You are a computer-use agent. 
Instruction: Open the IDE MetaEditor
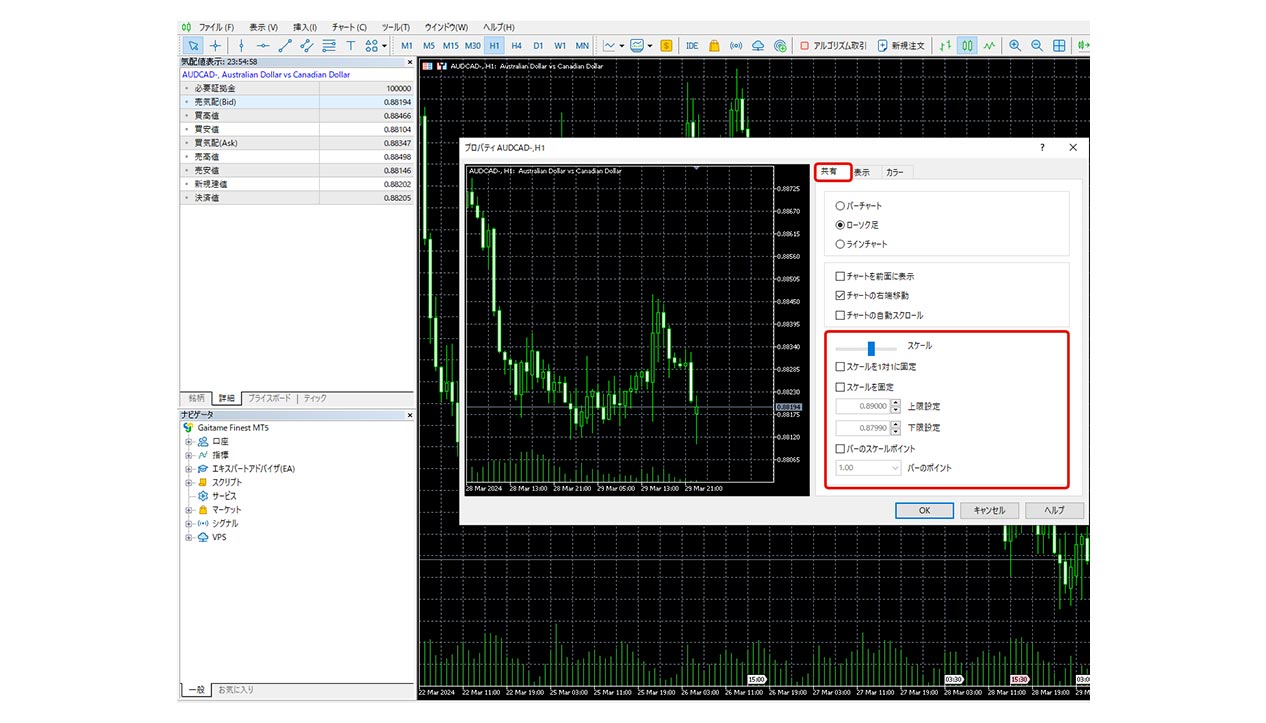click(x=692, y=46)
